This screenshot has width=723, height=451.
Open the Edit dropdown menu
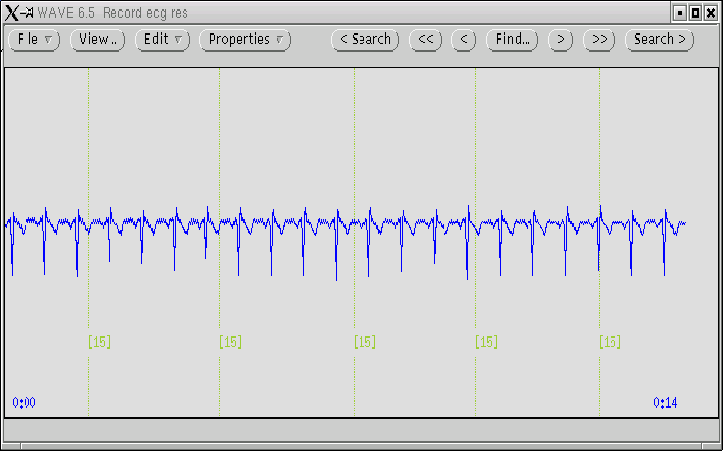tap(162, 40)
